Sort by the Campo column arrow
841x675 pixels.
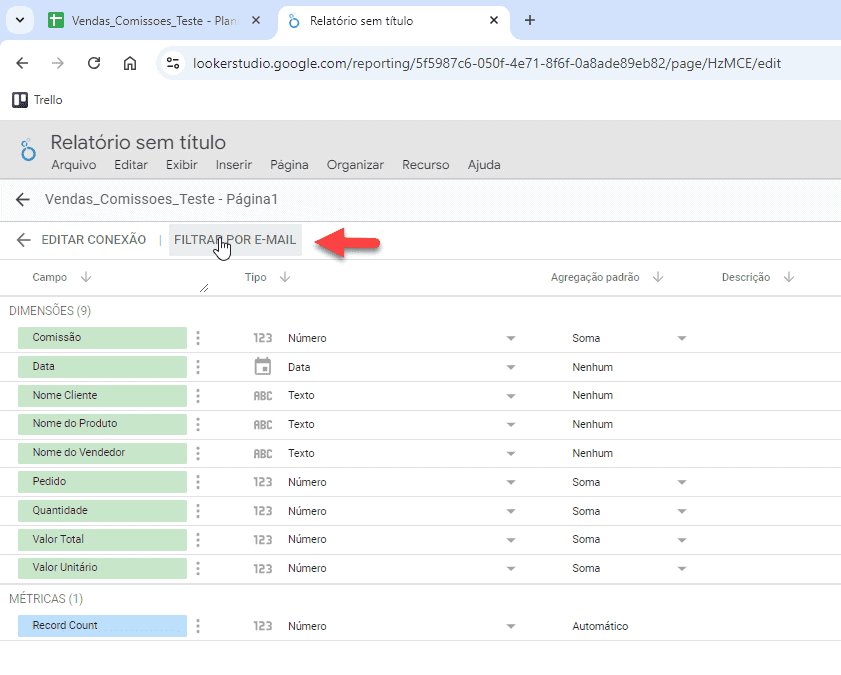85,277
